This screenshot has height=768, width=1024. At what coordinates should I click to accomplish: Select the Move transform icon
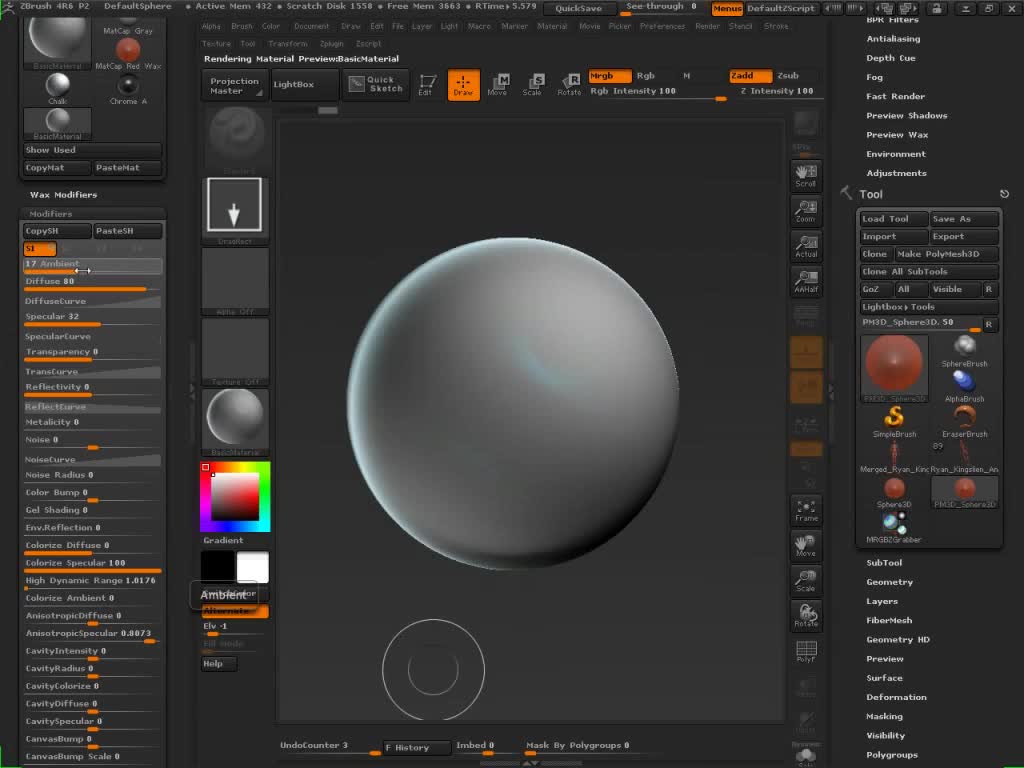pyautogui.click(x=498, y=84)
